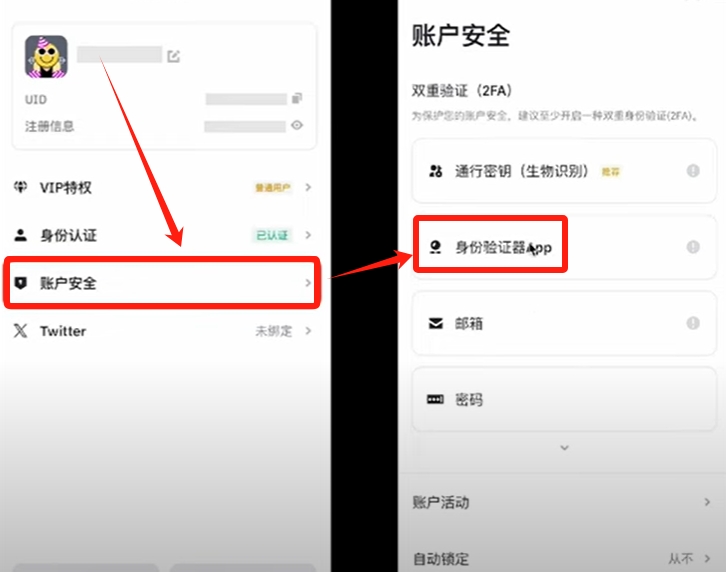
Task: Click the profile avatar image
Action: 46,57
